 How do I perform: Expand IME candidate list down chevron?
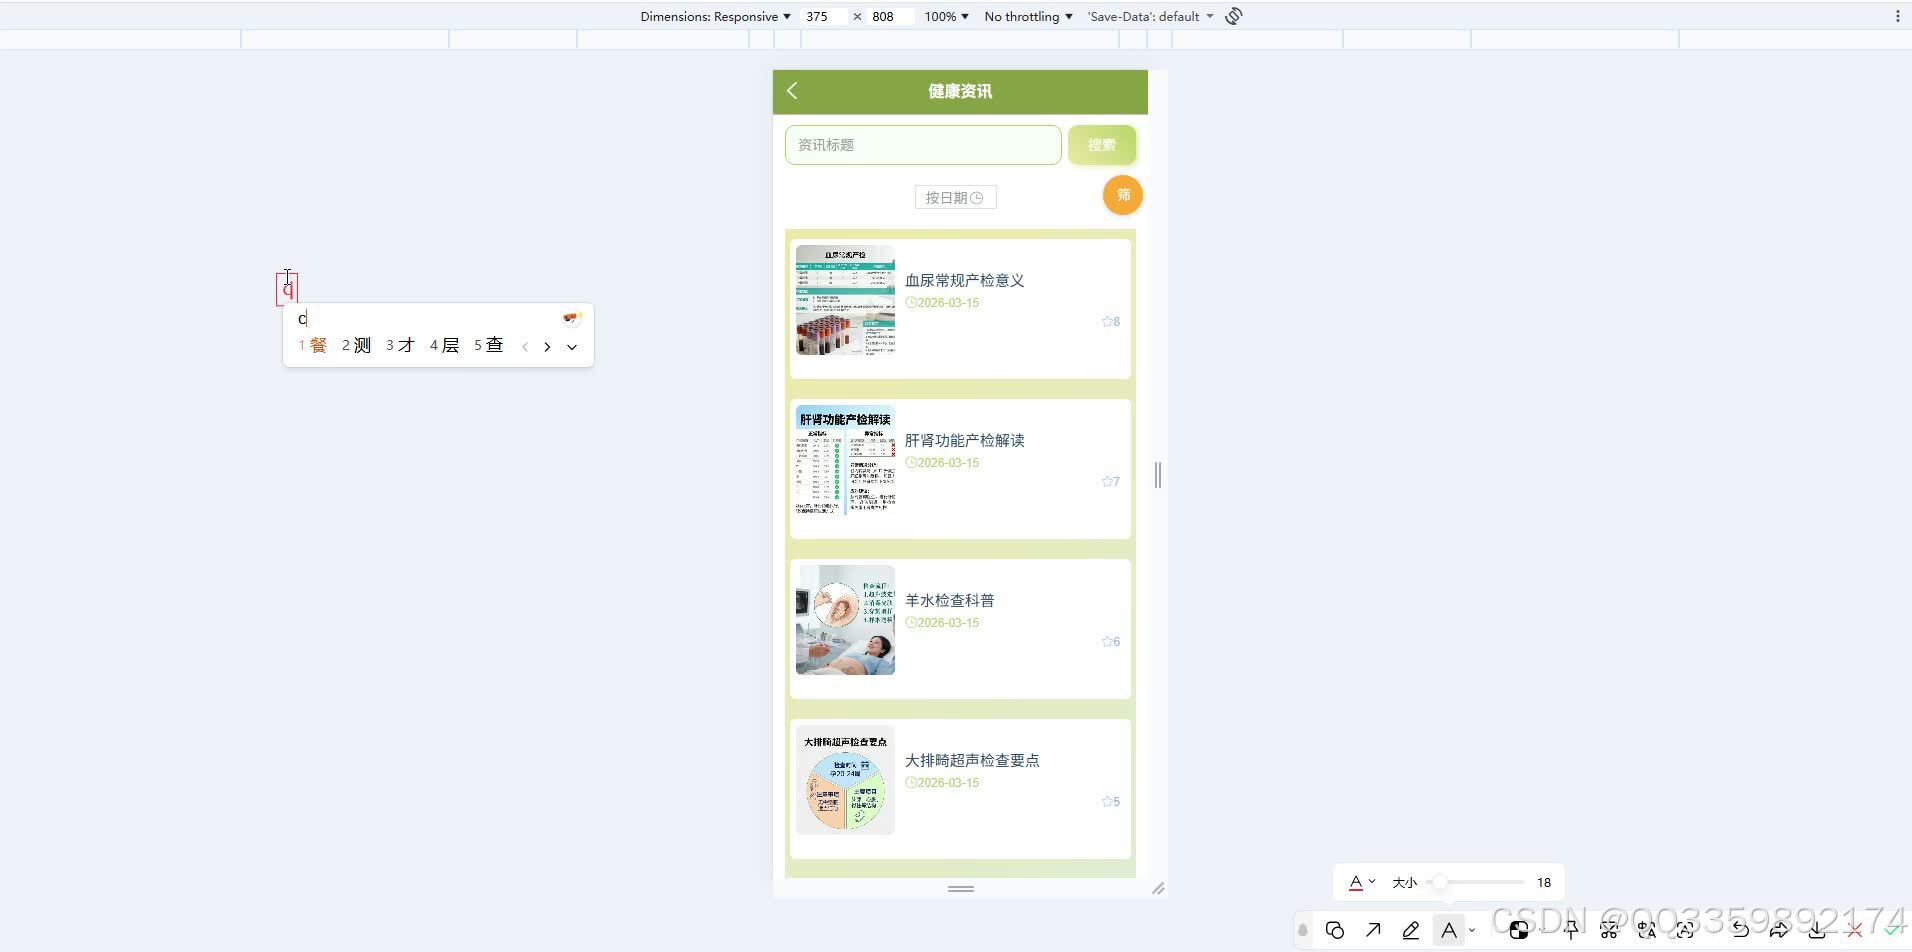tap(572, 347)
